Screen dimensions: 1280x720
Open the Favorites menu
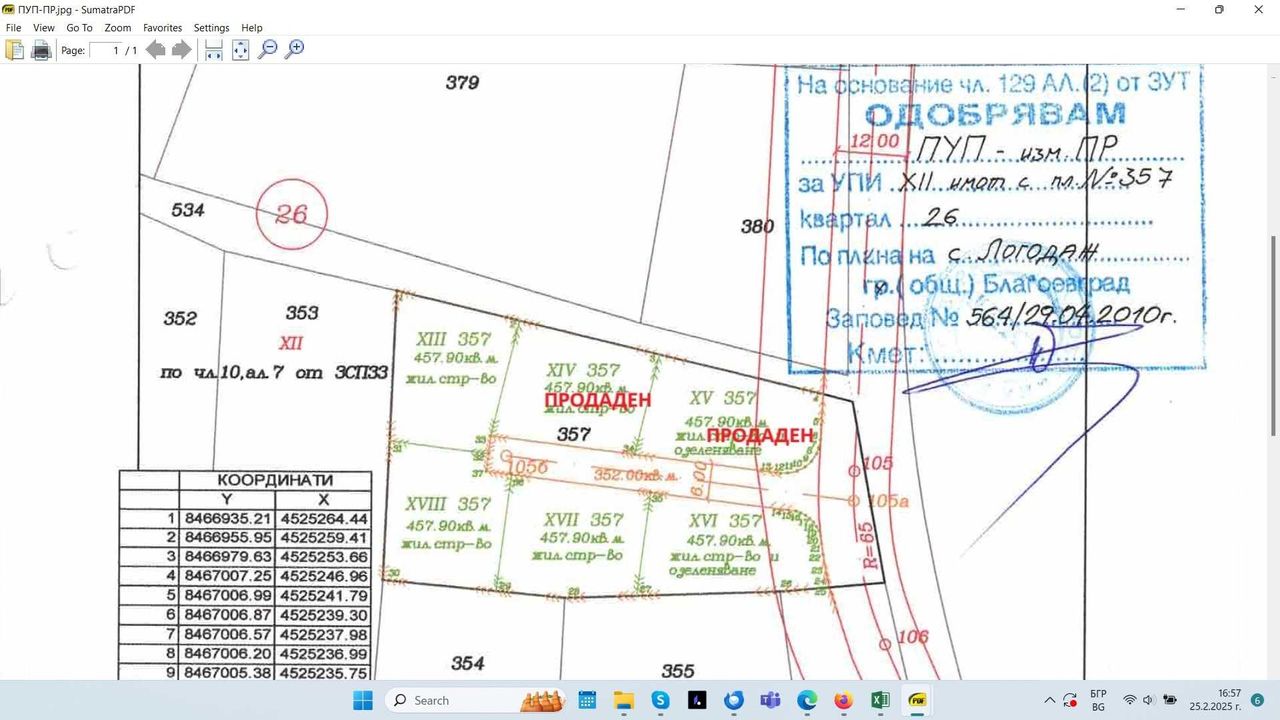[162, 28]
